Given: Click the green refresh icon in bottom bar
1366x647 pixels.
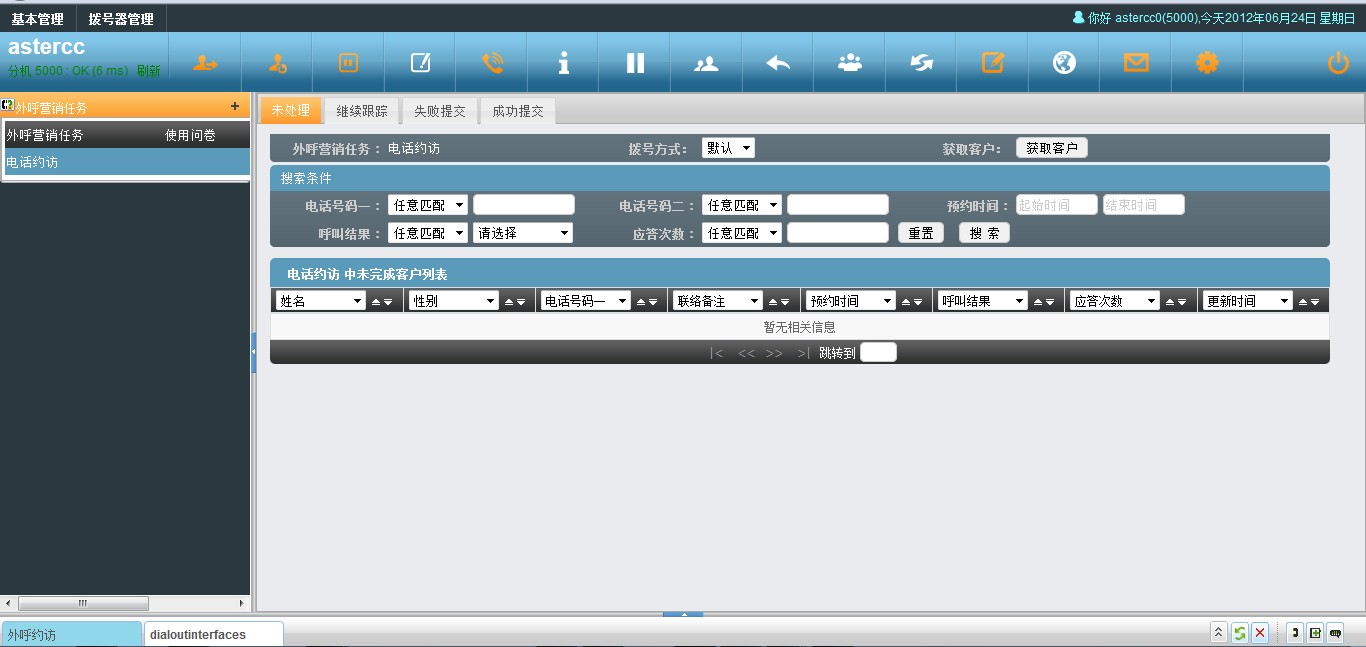Looking at the screenshot, I should [1239, 633].
